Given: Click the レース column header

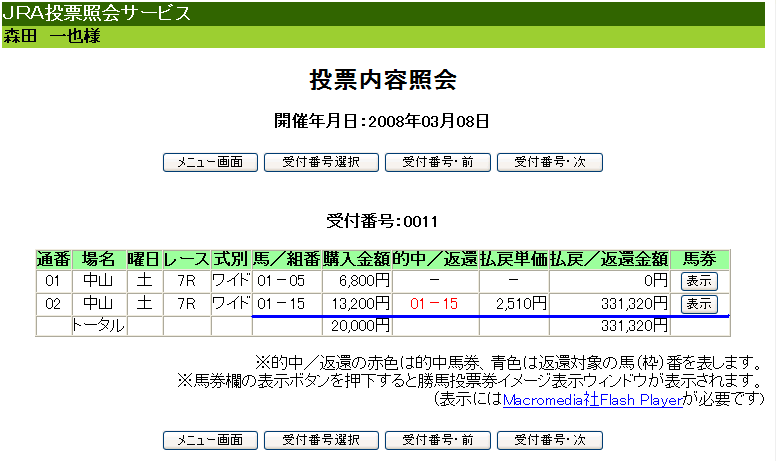Looking at the screenshot, I should pyautogui.click(x=187, y=260).
